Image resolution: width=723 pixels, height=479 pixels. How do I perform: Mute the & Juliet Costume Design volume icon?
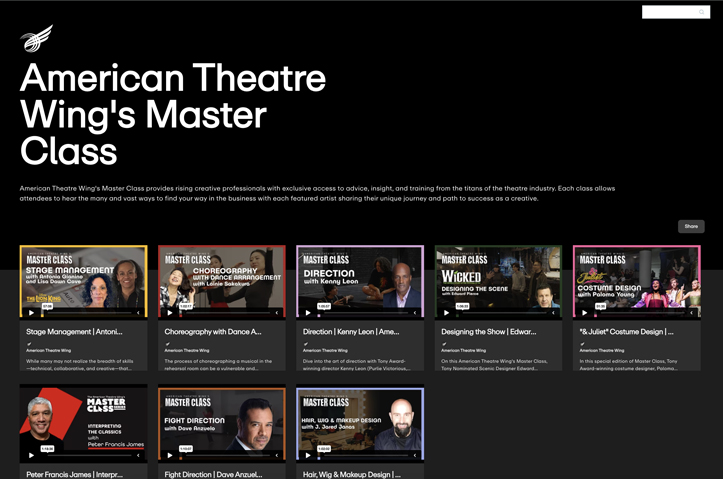click(691, 313)
